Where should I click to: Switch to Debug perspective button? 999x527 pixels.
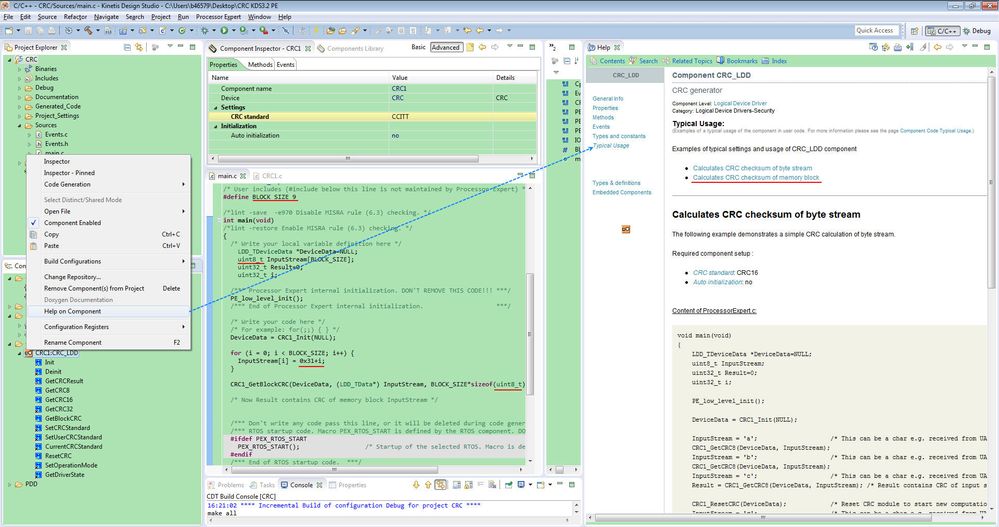point(977,31)
